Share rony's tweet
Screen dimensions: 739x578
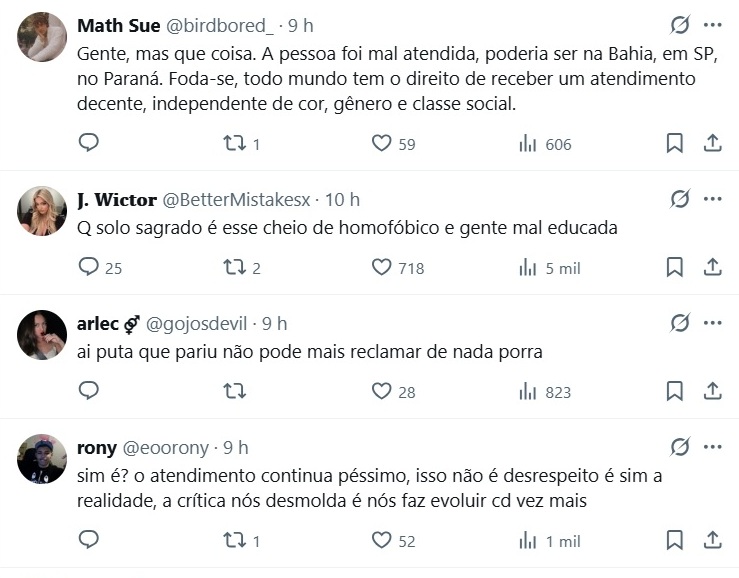[713, 540]
